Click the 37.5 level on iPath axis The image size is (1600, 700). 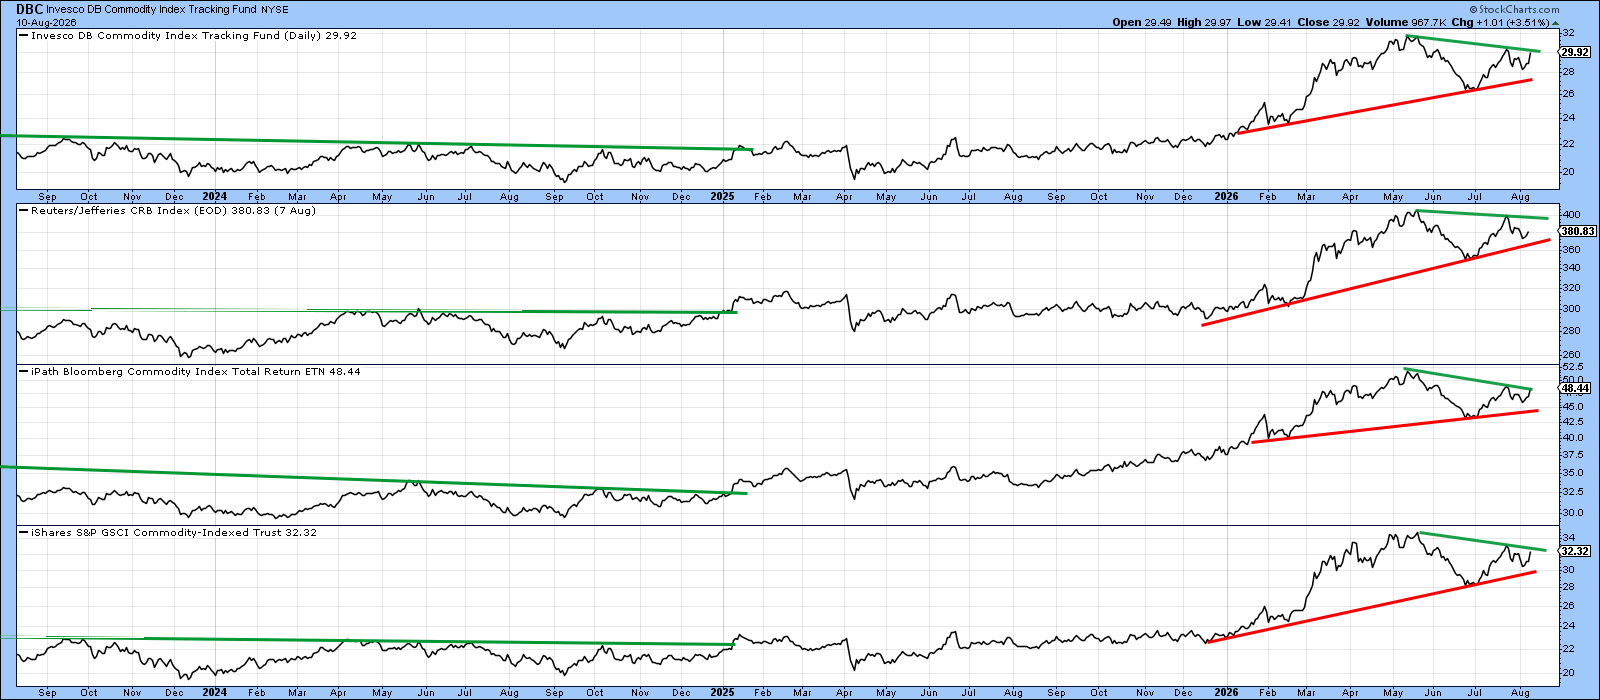pos(1572,455)
